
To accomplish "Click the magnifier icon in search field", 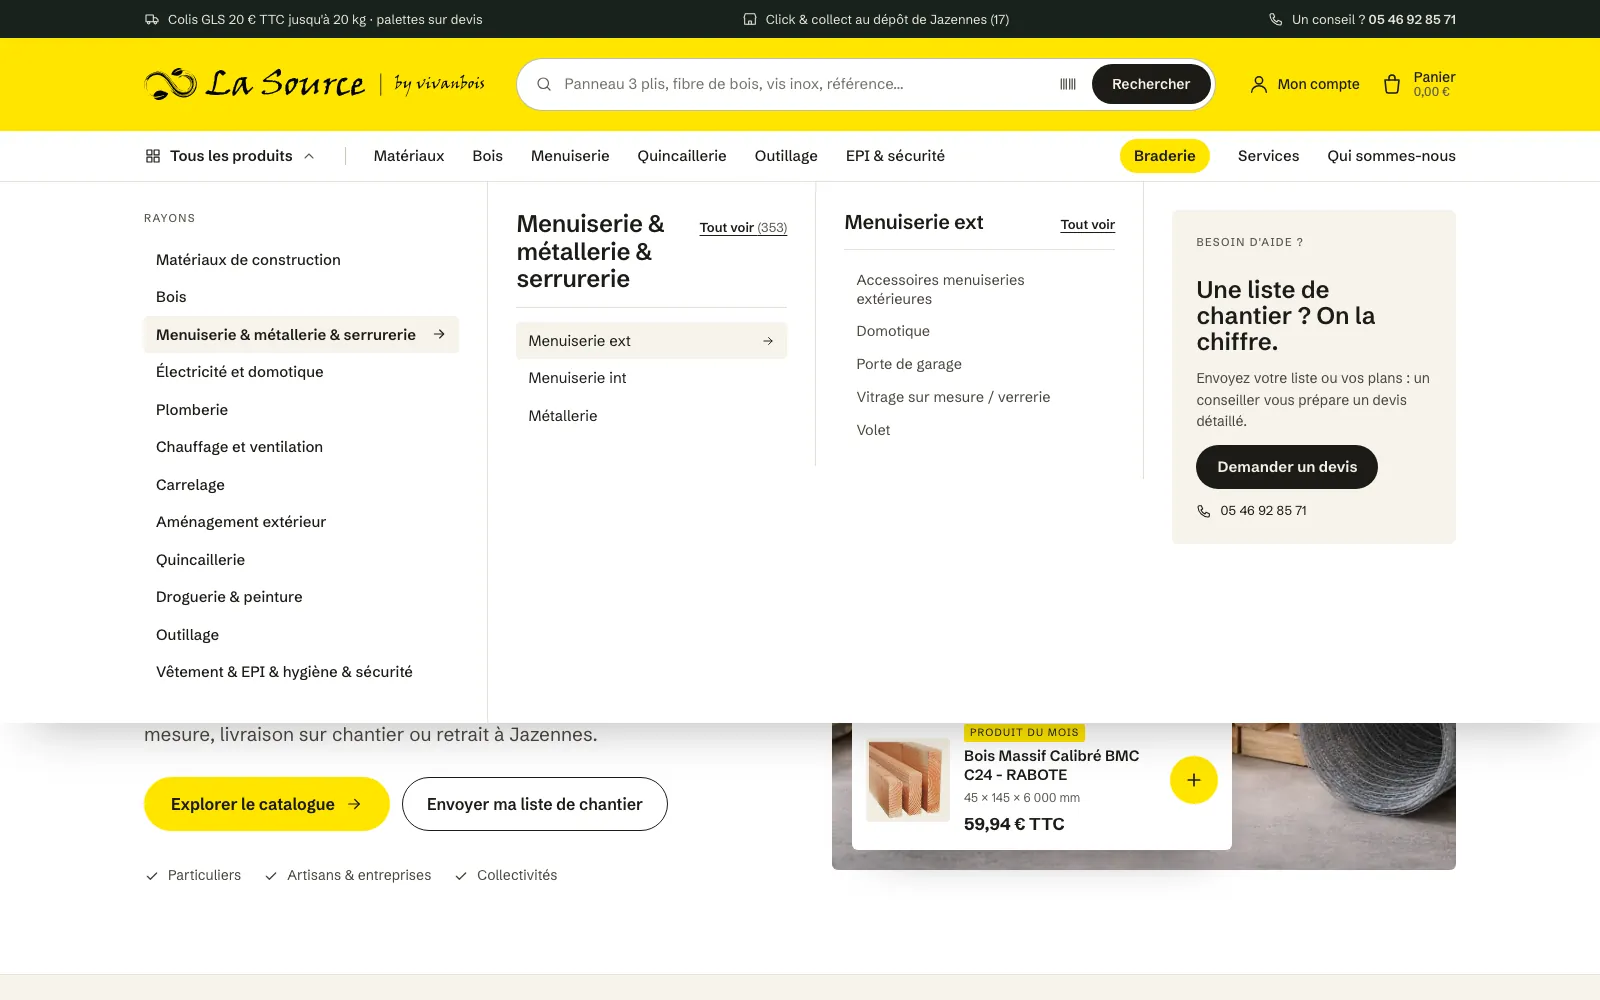I will coord(544,84).
